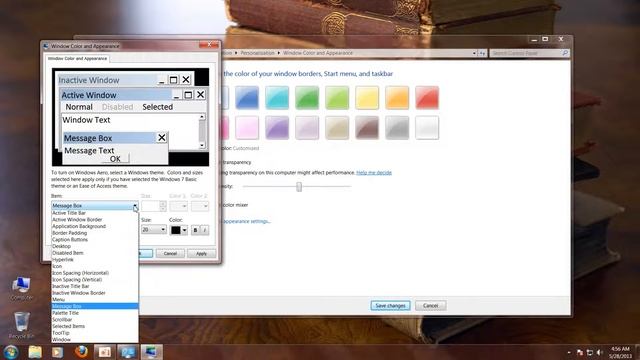This screenshot has width=640, height=360.
Task: Select the violet purple color swatch
Action: coord(277,128)
